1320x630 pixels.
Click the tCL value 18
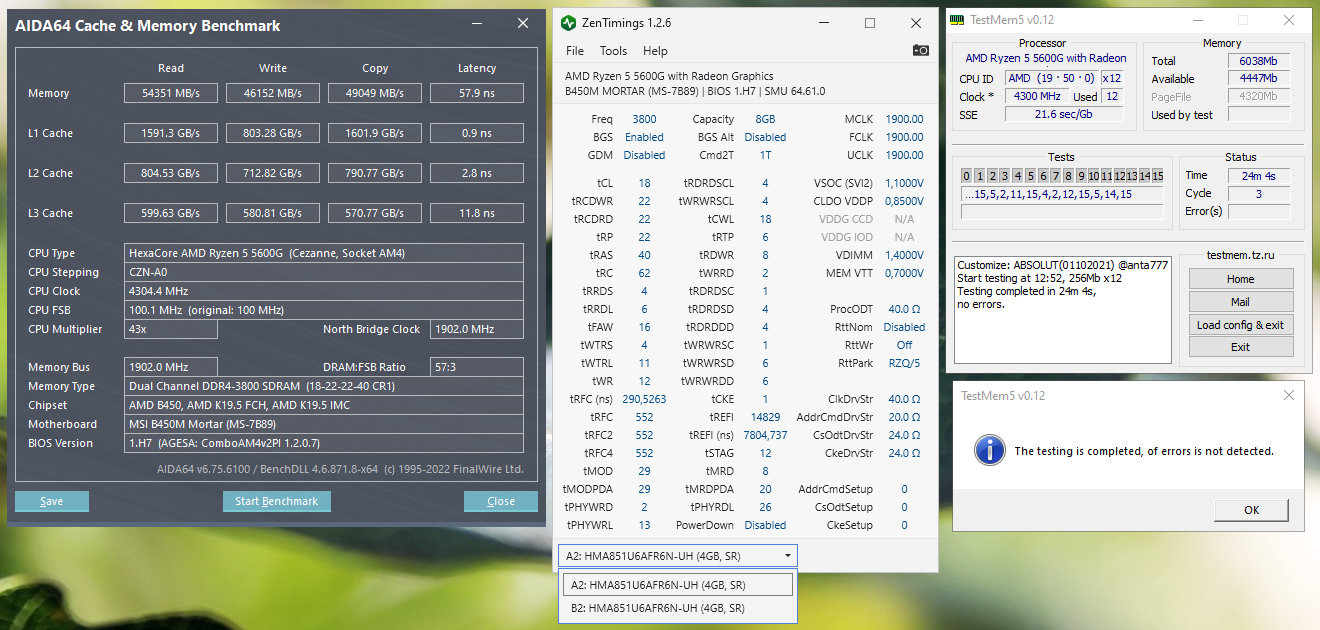pyautogui.click(x=644, y=183)
